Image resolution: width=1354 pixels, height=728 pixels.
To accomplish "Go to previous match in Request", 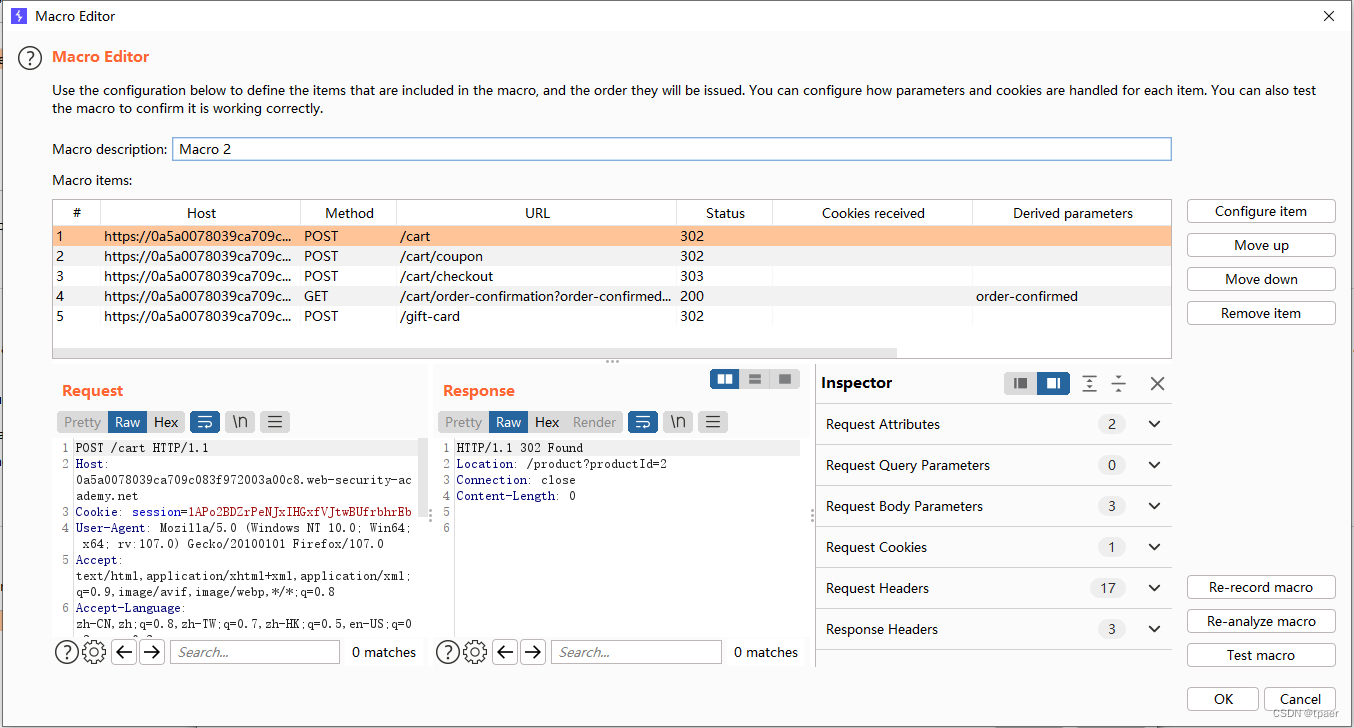I will click(x=124, y=652).
